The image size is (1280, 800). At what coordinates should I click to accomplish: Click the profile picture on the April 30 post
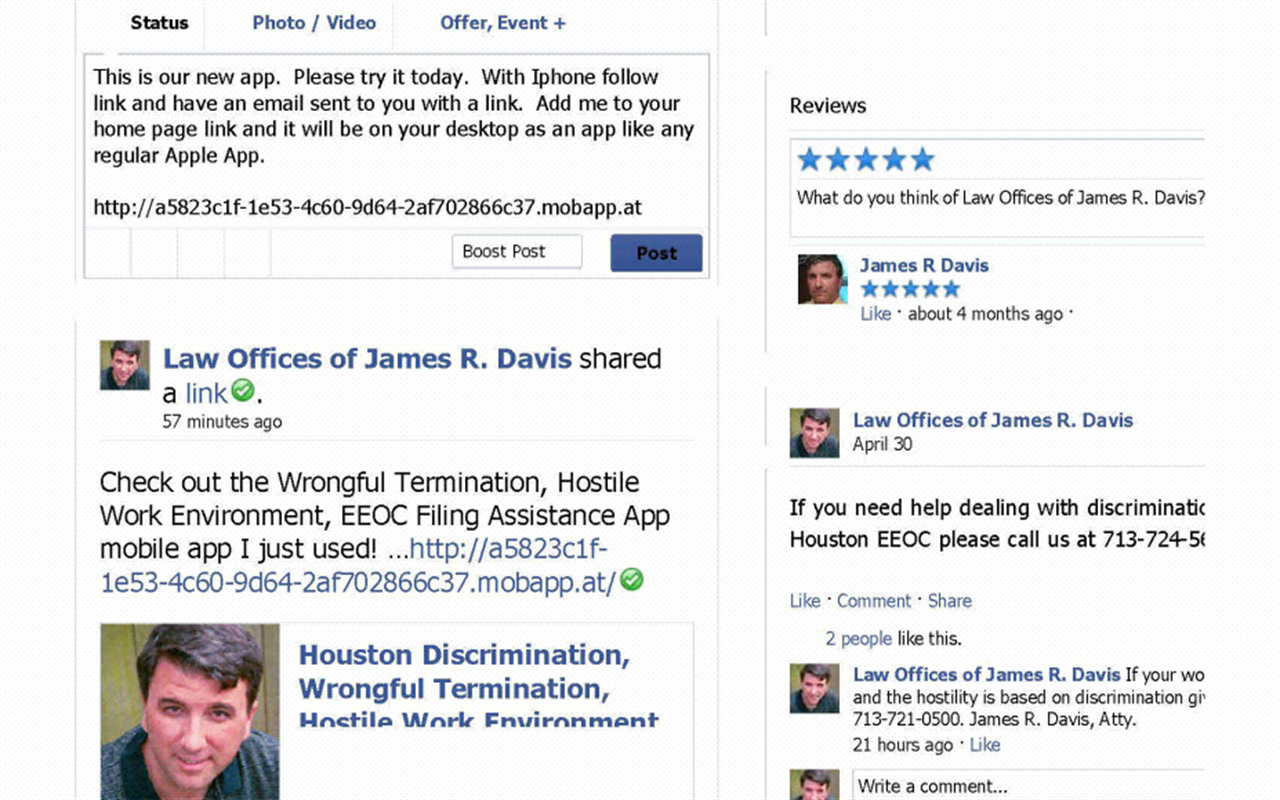click(x=814, y=434)
